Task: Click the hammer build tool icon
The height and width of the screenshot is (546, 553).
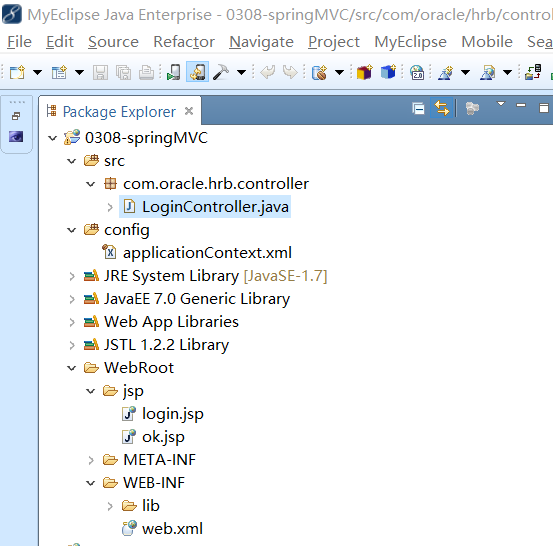Action: click(221, 72)
